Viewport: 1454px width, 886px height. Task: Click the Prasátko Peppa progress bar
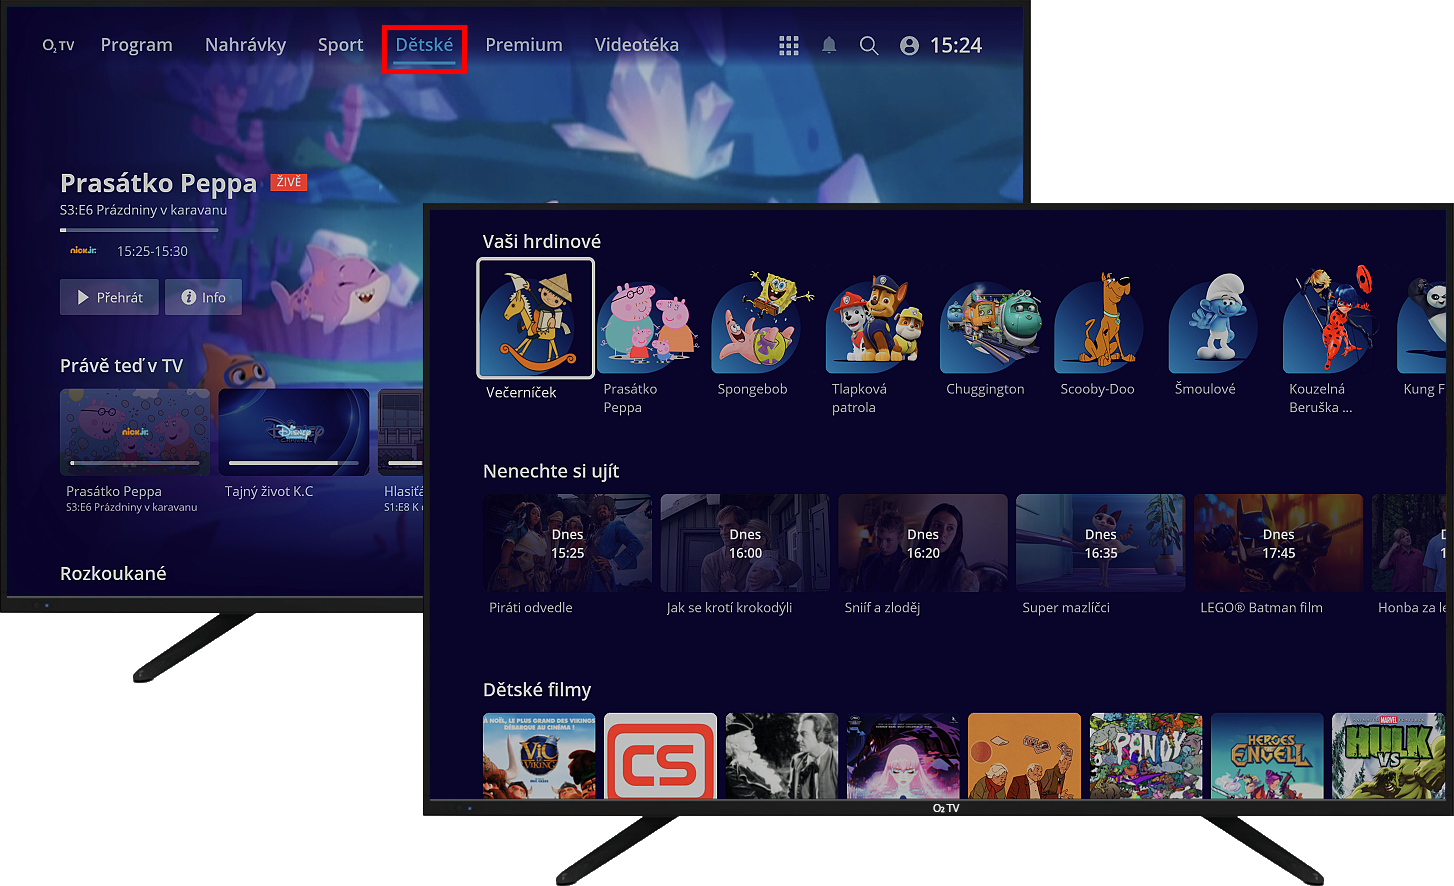pos(139,230)
